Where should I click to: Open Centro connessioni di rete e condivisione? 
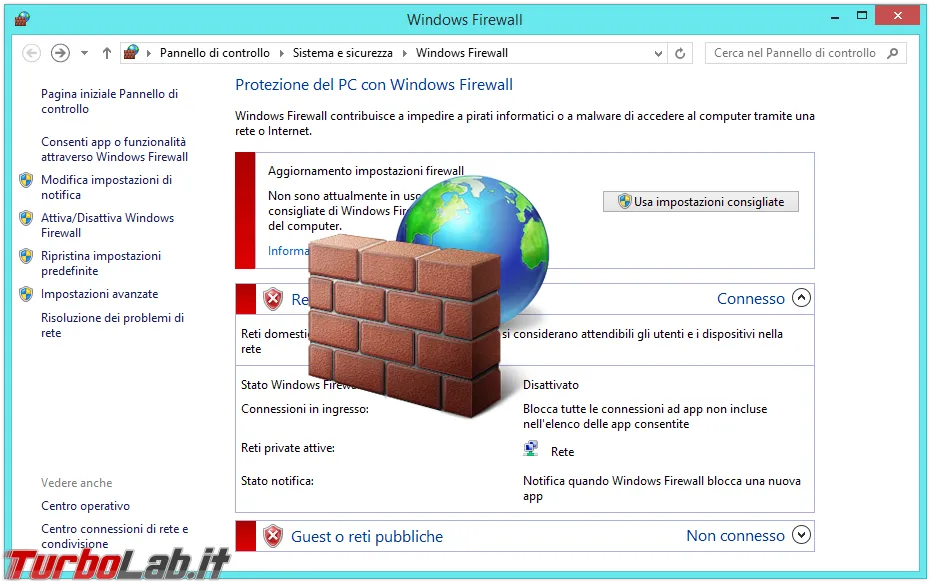click(115, 536)
